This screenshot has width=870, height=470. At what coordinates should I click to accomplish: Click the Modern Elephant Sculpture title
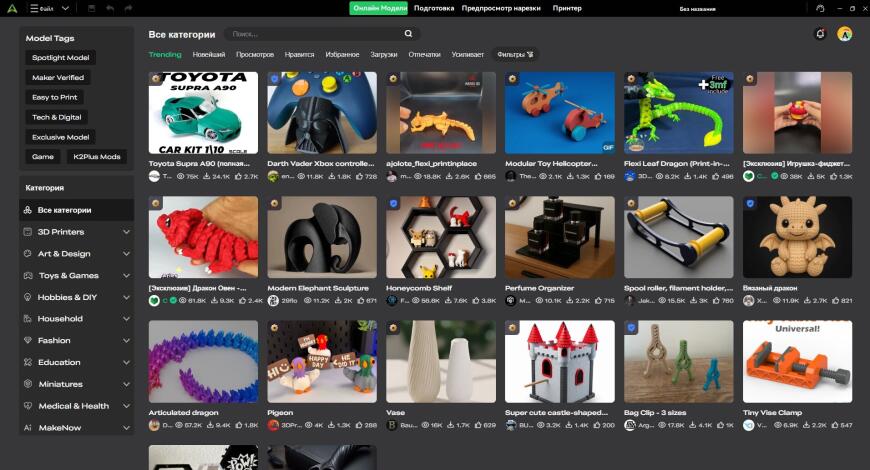pyautogui.click(x=318, y=288)
